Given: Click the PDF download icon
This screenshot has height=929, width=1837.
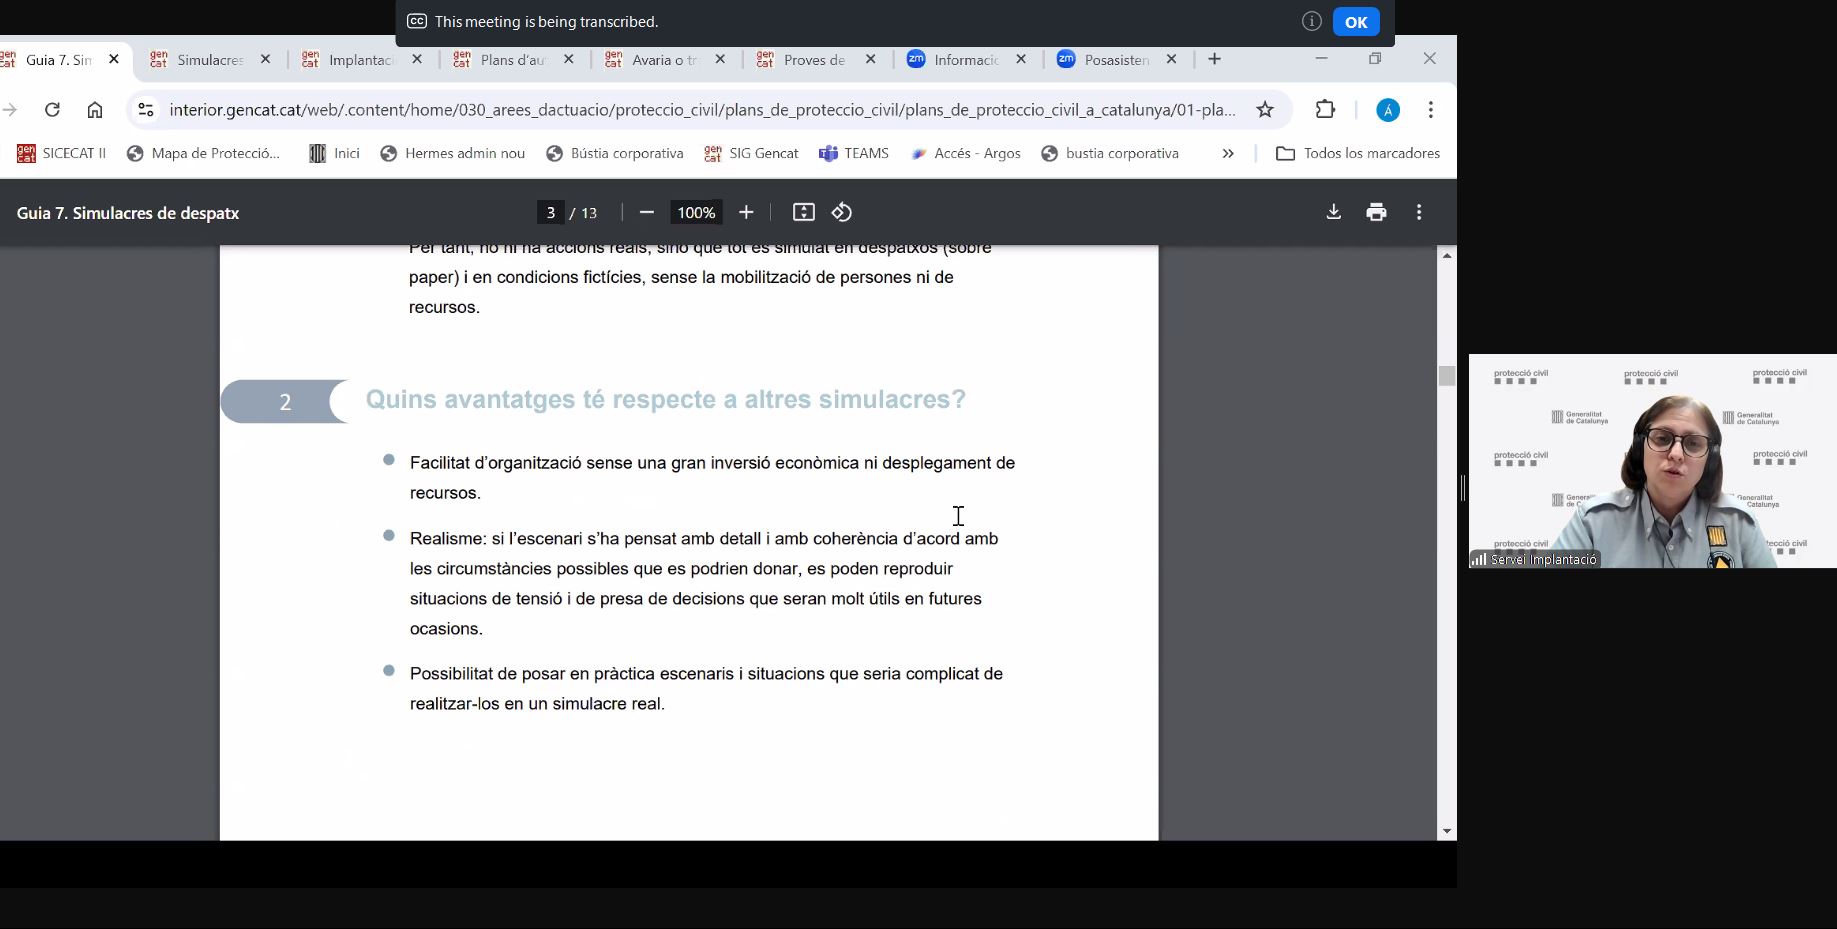Looking at the screenshot, I should (1333, 212).
